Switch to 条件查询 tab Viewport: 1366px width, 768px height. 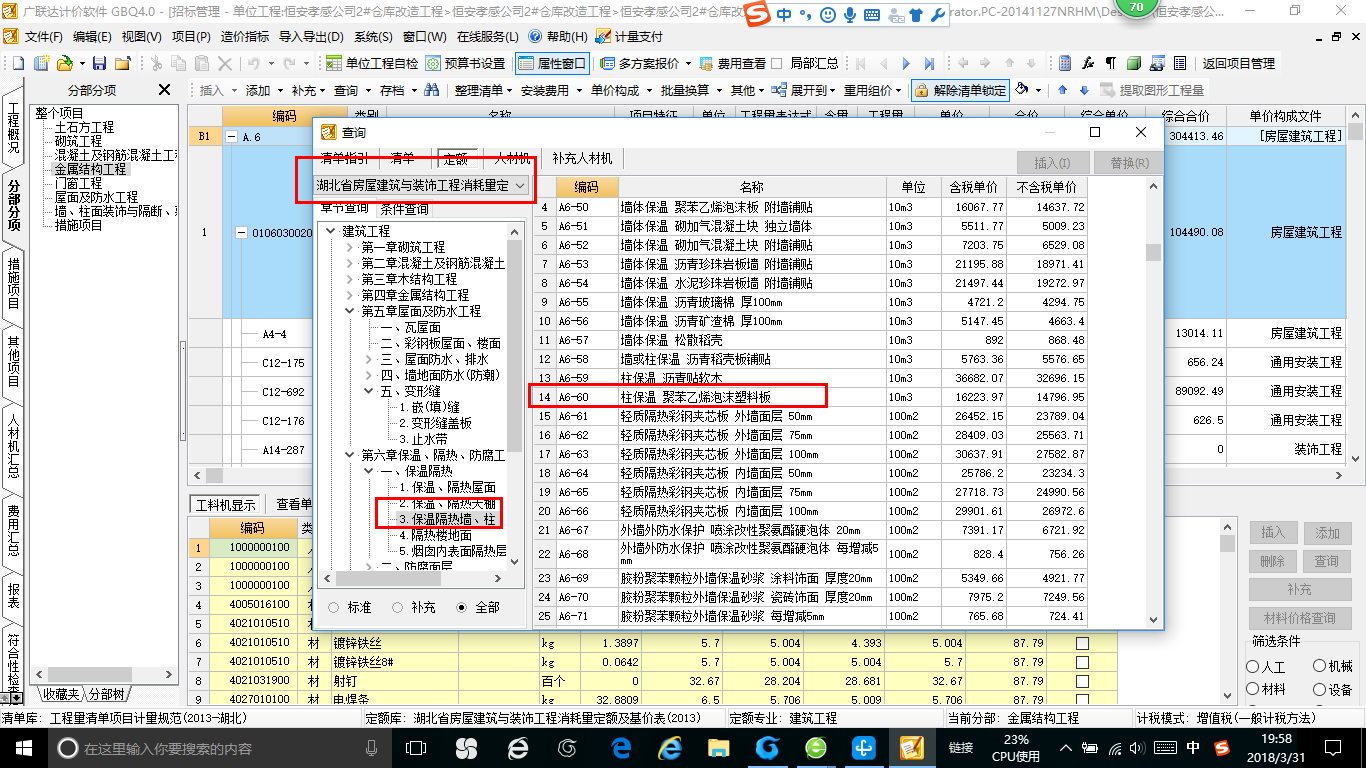pyautogui.click(x=404, y=209)
